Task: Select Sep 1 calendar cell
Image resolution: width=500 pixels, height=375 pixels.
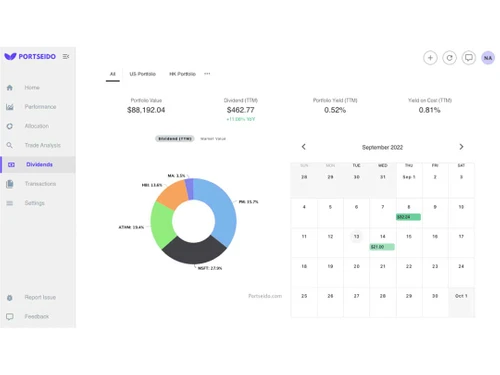Action: [409, 180]
